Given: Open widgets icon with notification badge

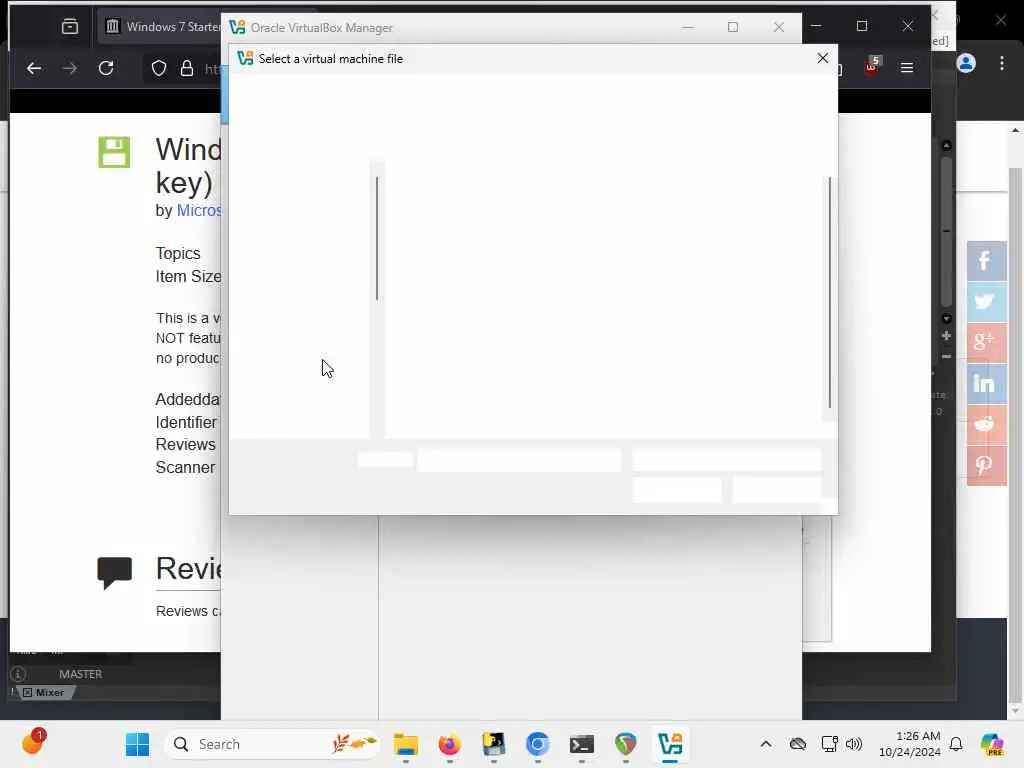Looking at the screenshot, I should click(x=33, y=743).
